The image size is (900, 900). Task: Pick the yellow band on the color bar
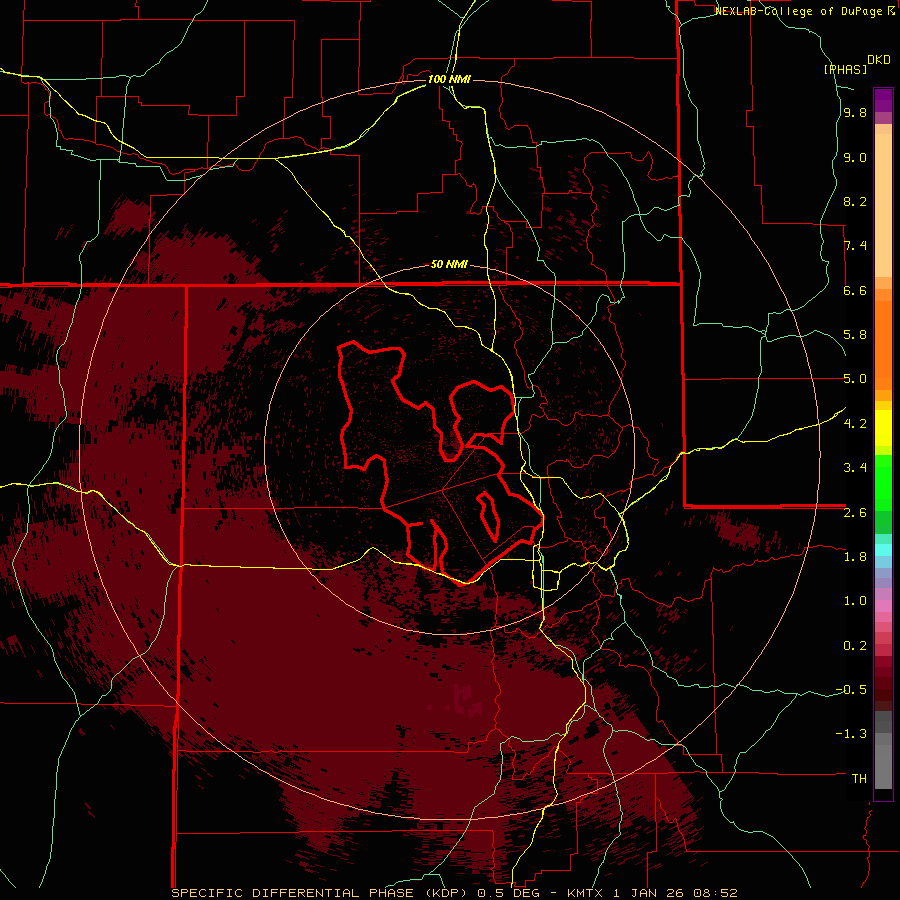(883, 428)
